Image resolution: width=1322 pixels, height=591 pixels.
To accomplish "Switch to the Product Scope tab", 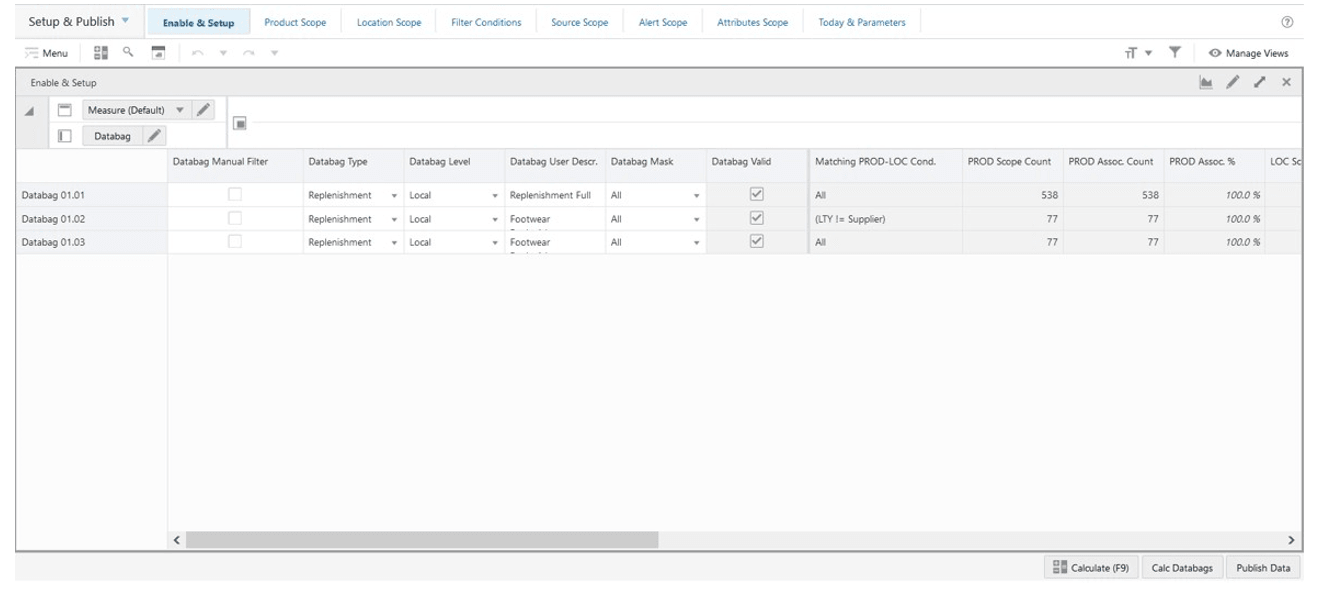I will [294, 20].
